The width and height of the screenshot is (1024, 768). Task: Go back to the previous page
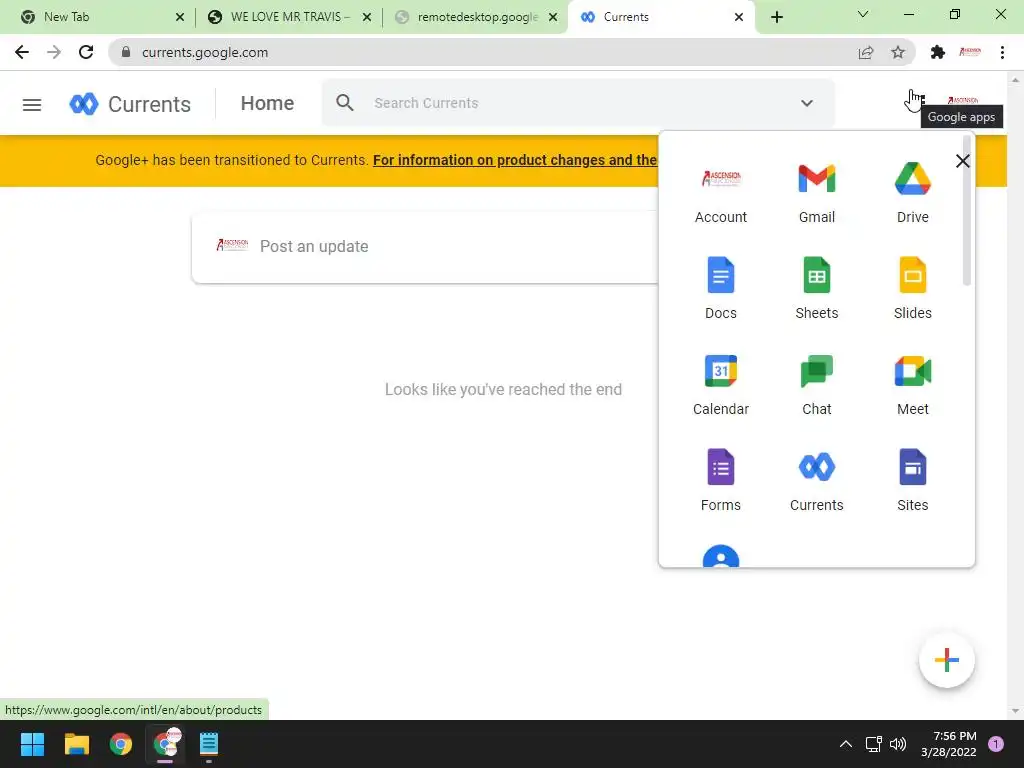(22, 52)
